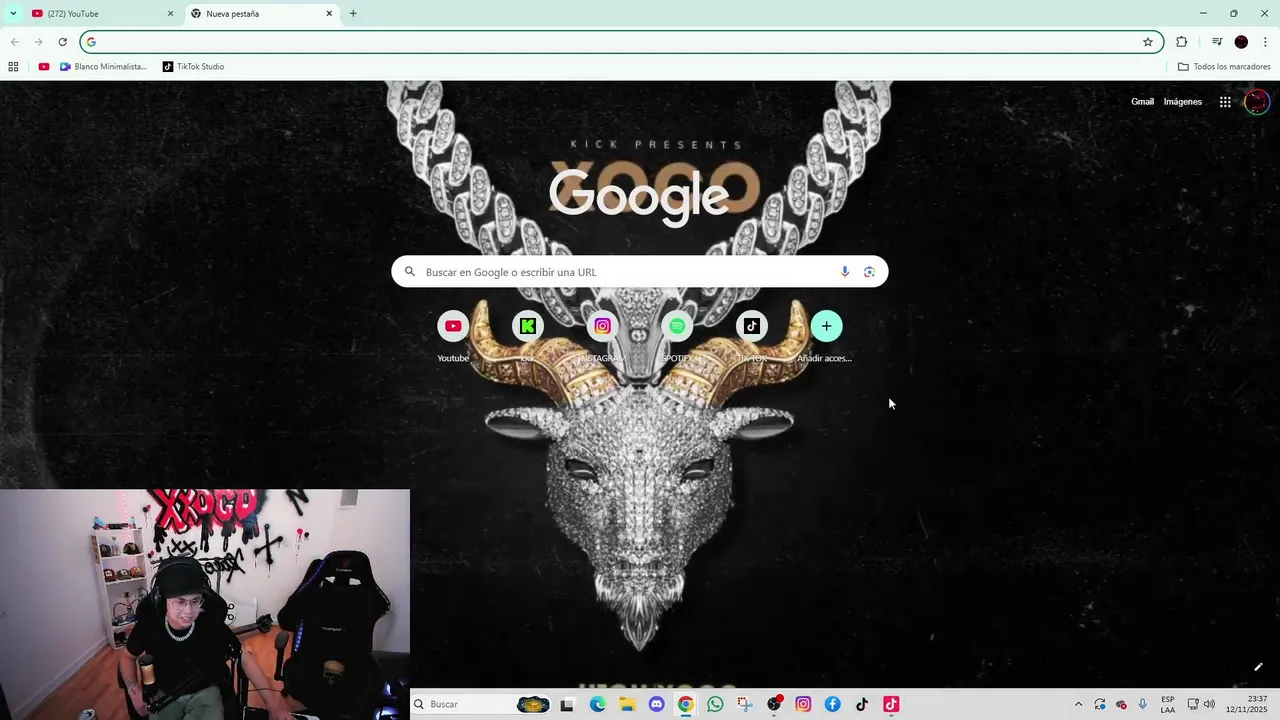
Task: Open the volume control in system tray
Action: pos(1209,704)
